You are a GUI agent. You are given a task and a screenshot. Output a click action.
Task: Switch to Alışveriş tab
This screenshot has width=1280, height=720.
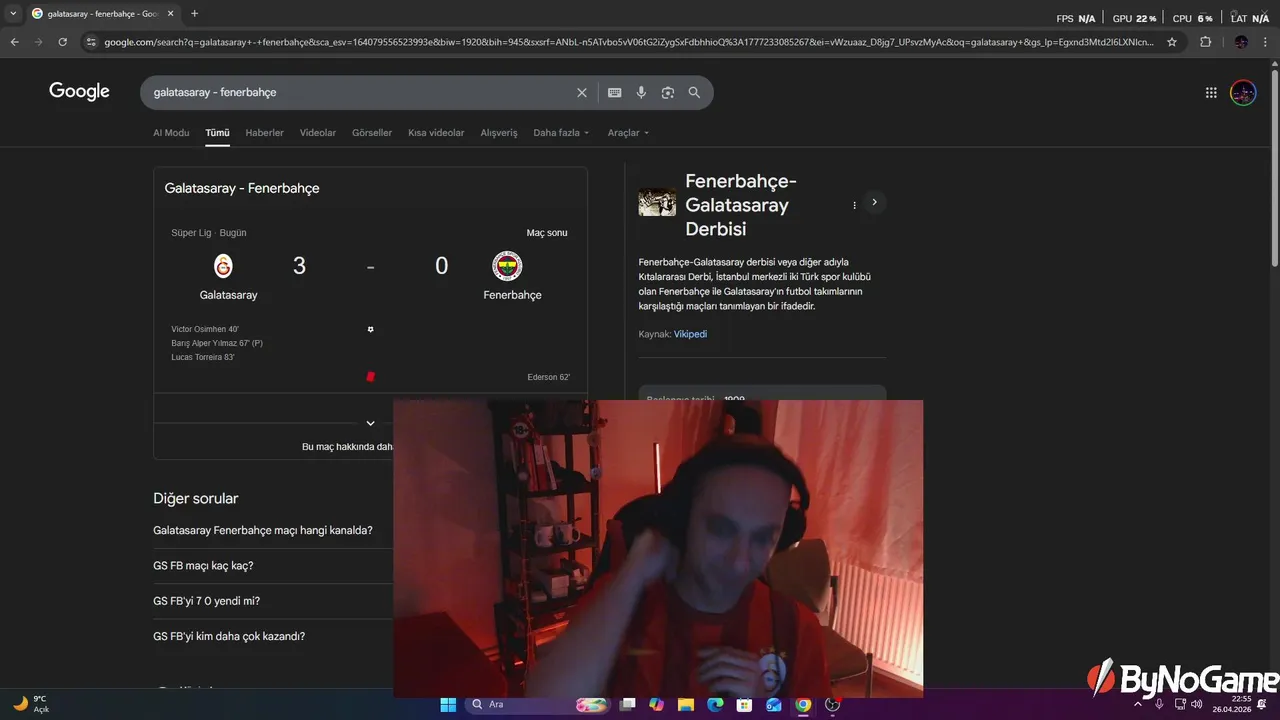[499, 133]
